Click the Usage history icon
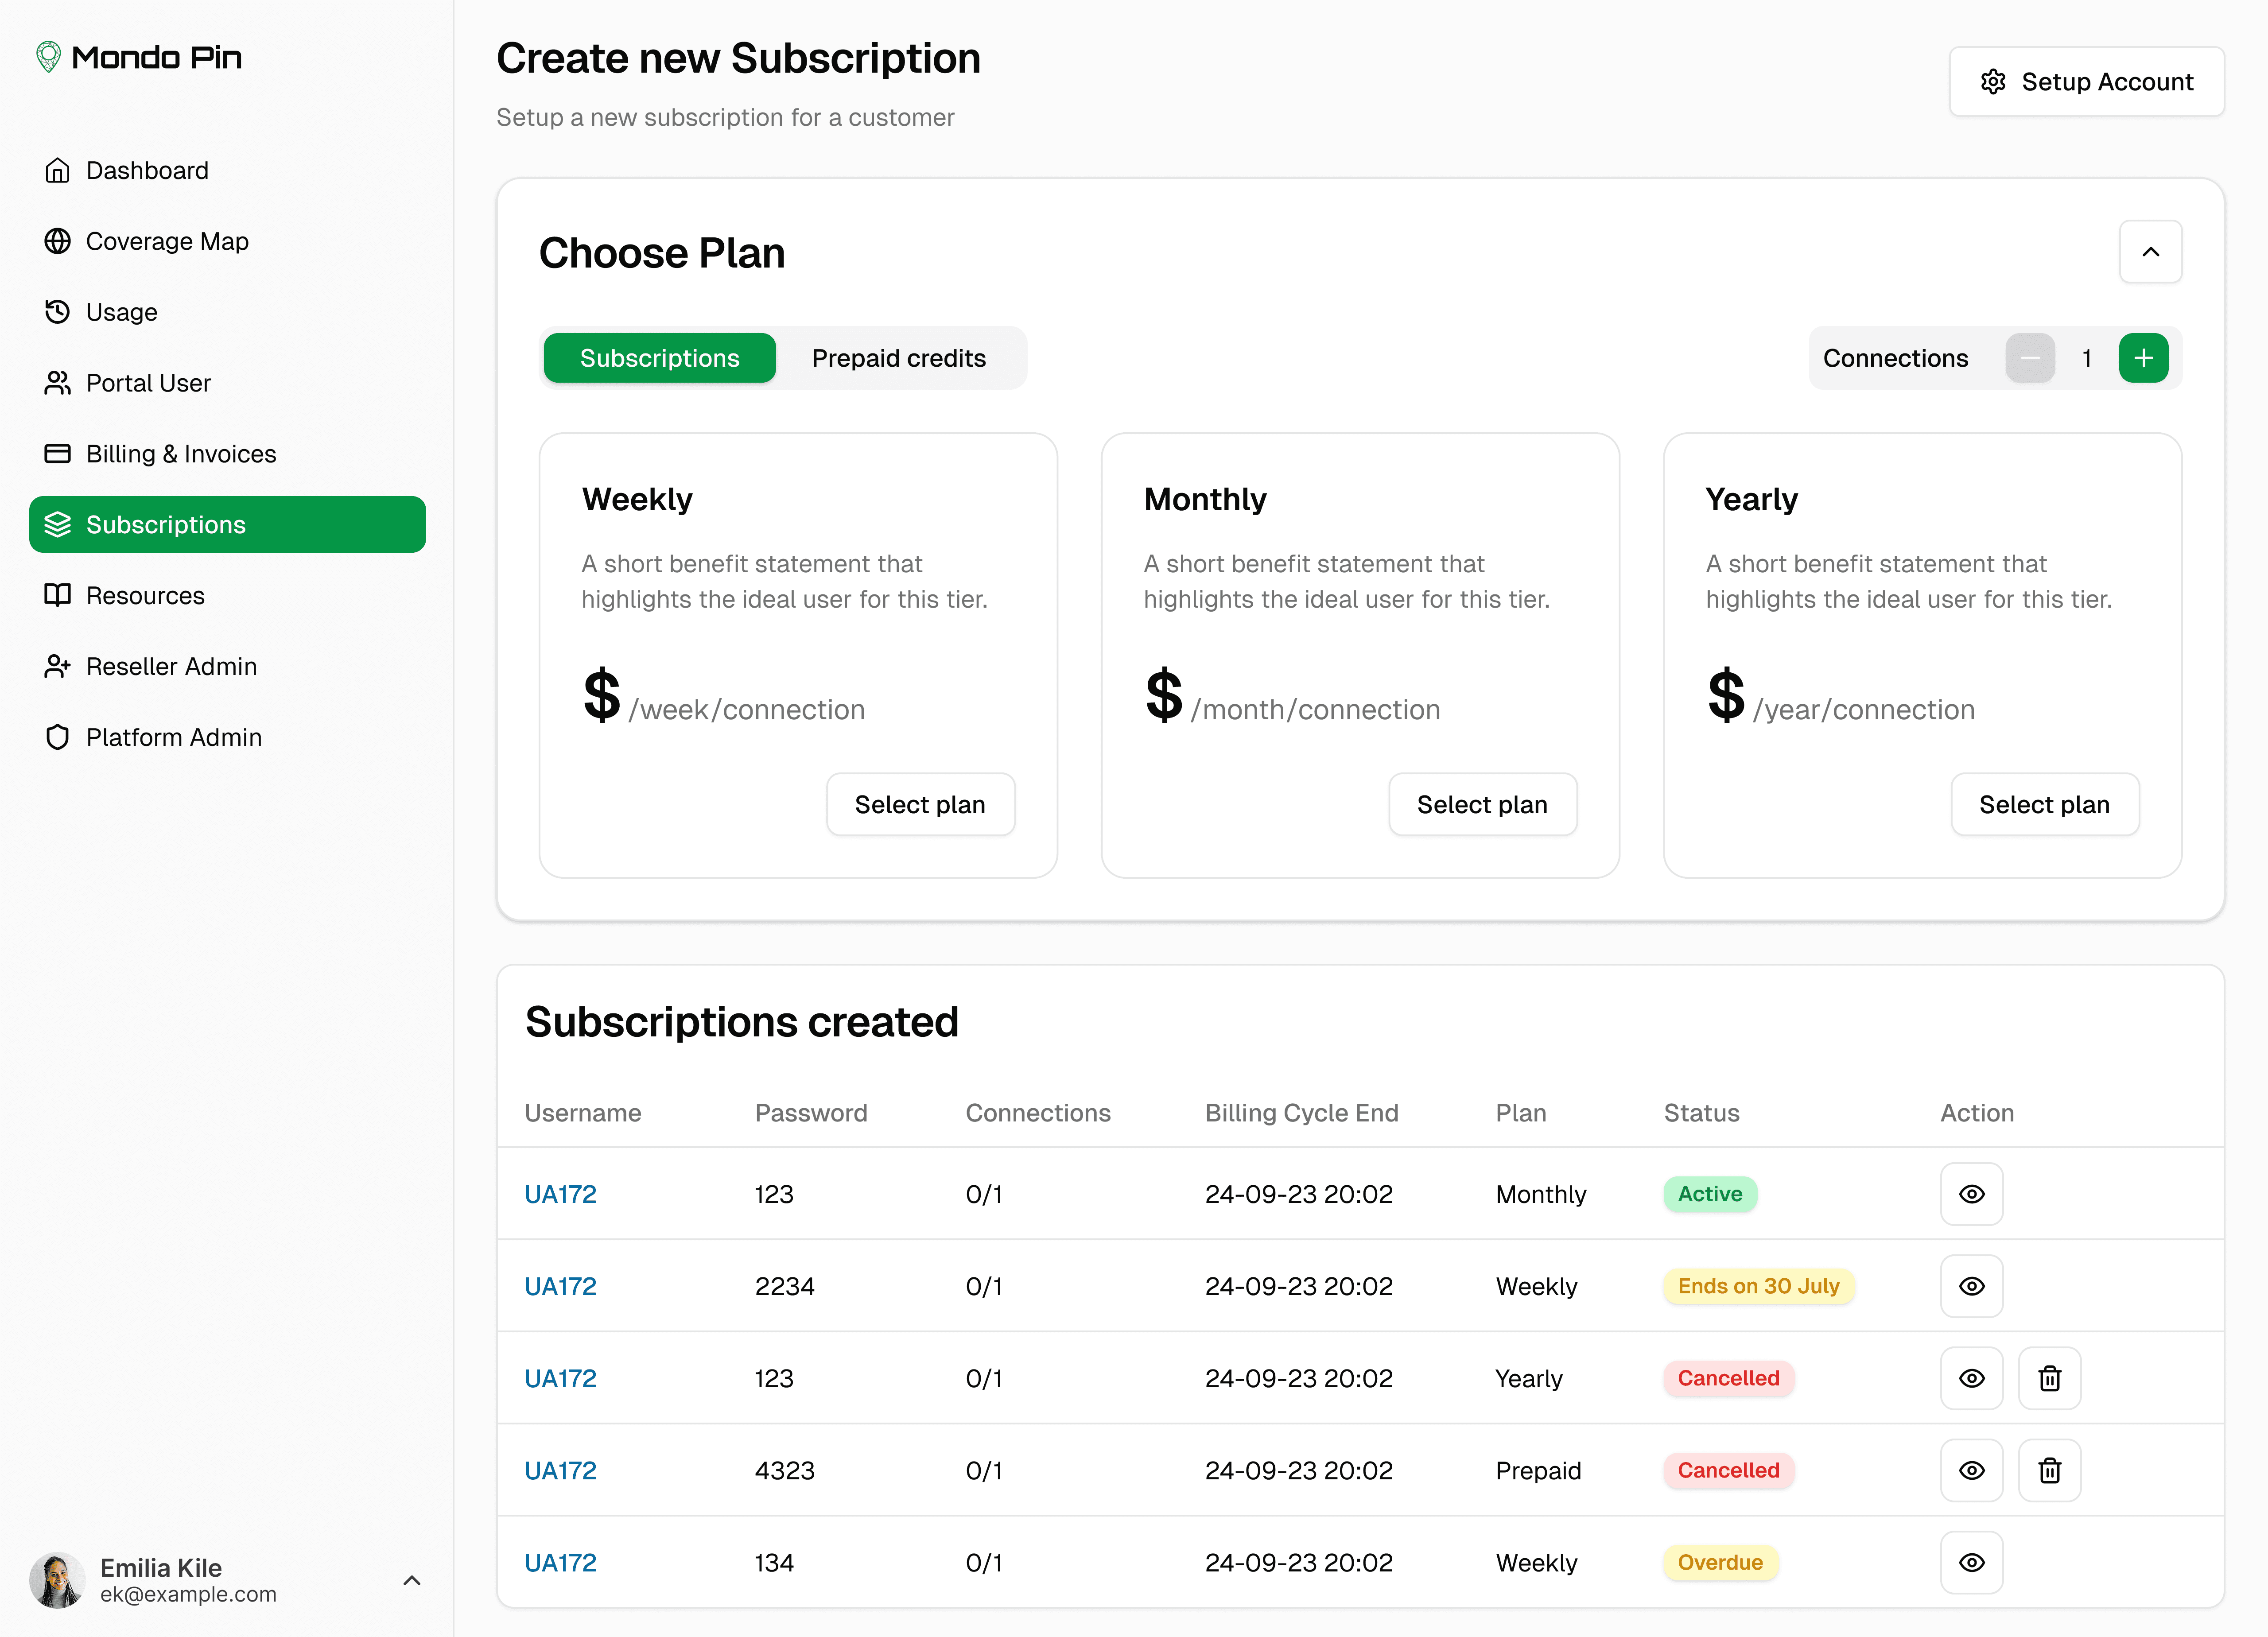Screen dimensions: 2268x1637 tap(57, 312)
